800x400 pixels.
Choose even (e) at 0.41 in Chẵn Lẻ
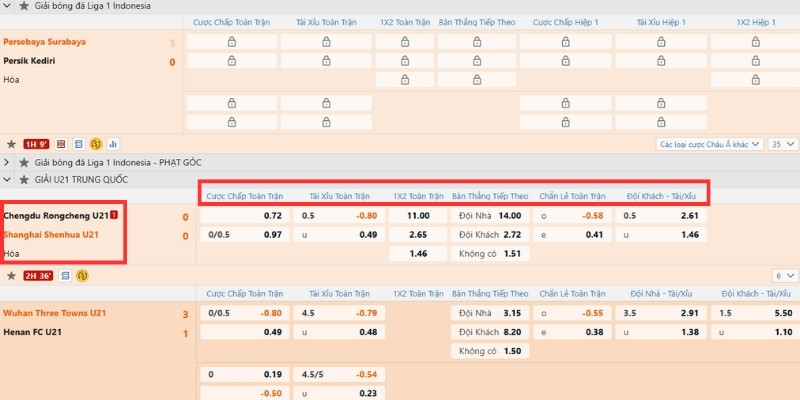click(x=572, y=235)
